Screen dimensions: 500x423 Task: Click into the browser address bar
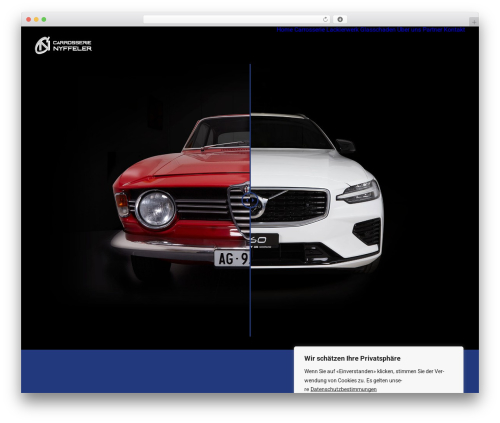click(237, 19)
